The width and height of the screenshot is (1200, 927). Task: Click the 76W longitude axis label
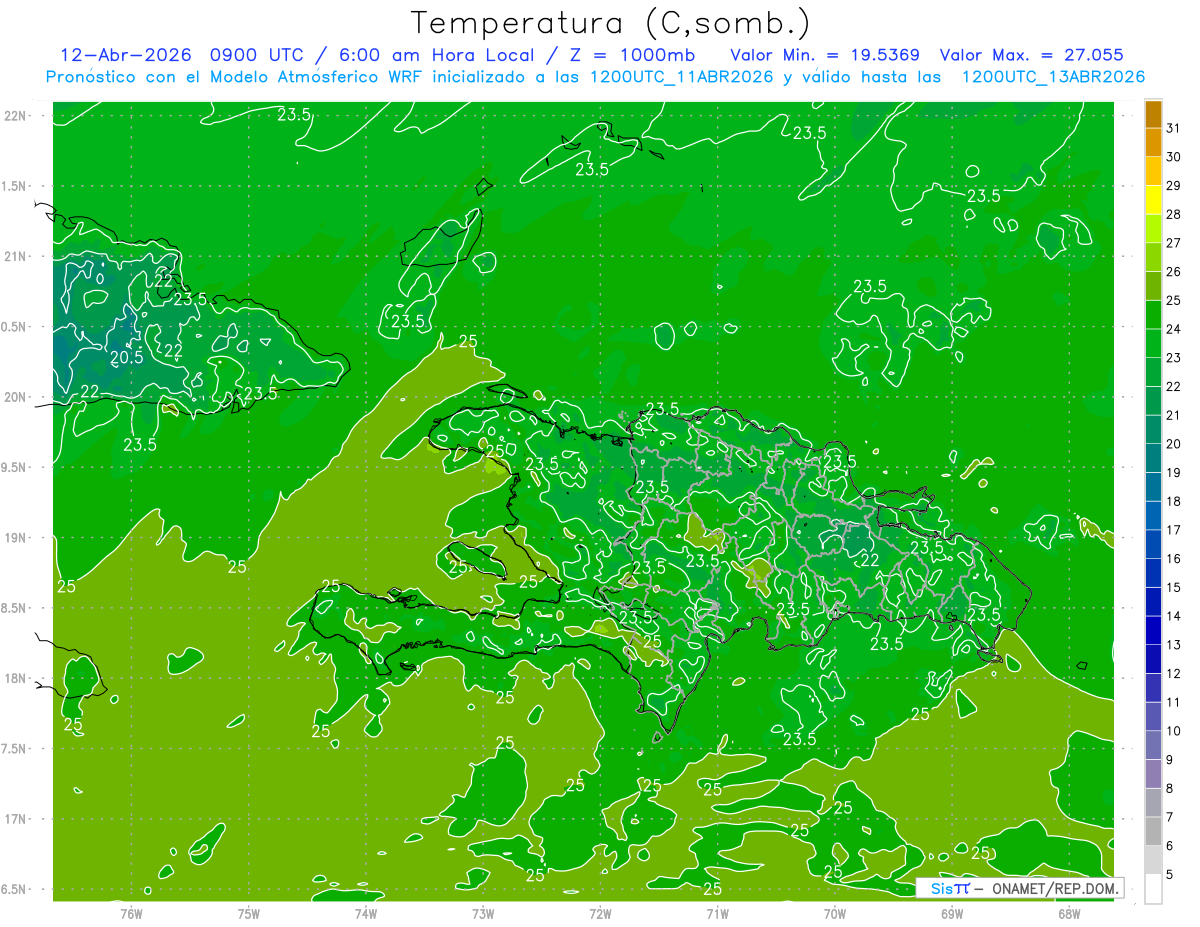131,914
